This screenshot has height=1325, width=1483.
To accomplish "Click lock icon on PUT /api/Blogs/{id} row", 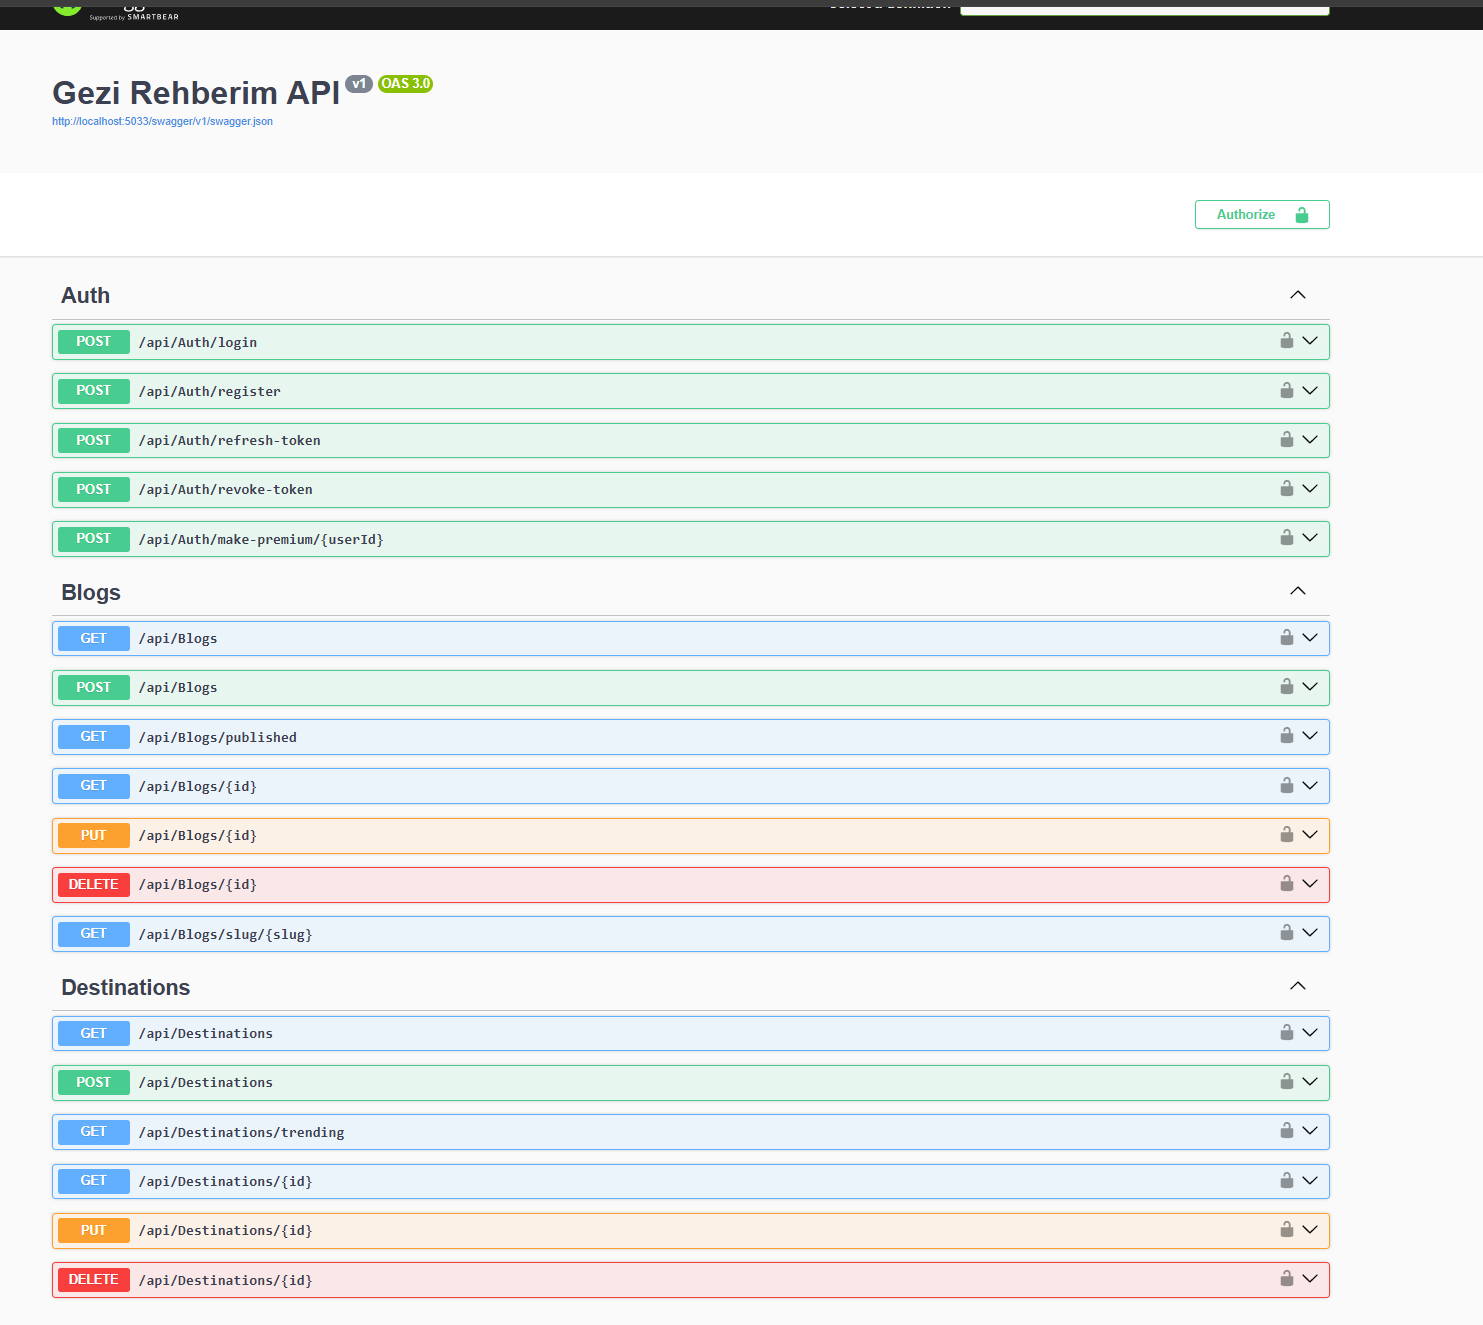I will tap(1287, 834).
